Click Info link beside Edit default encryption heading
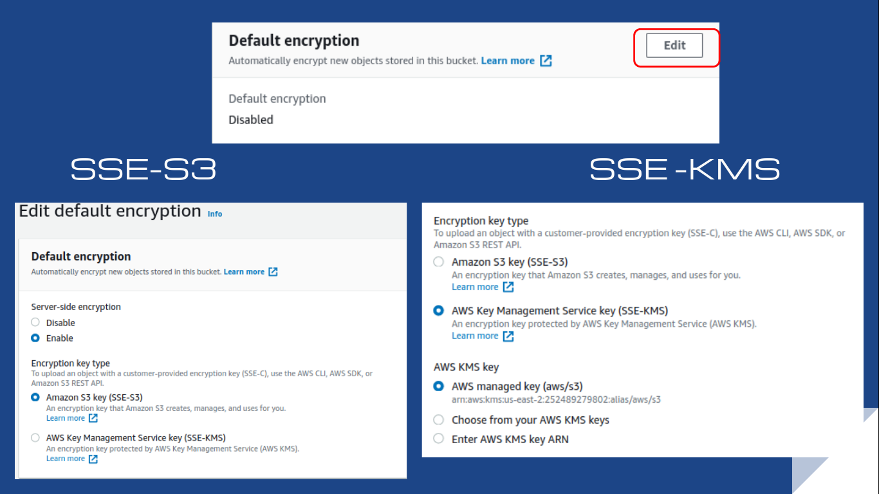880x494 pixels. click(214, 213)
